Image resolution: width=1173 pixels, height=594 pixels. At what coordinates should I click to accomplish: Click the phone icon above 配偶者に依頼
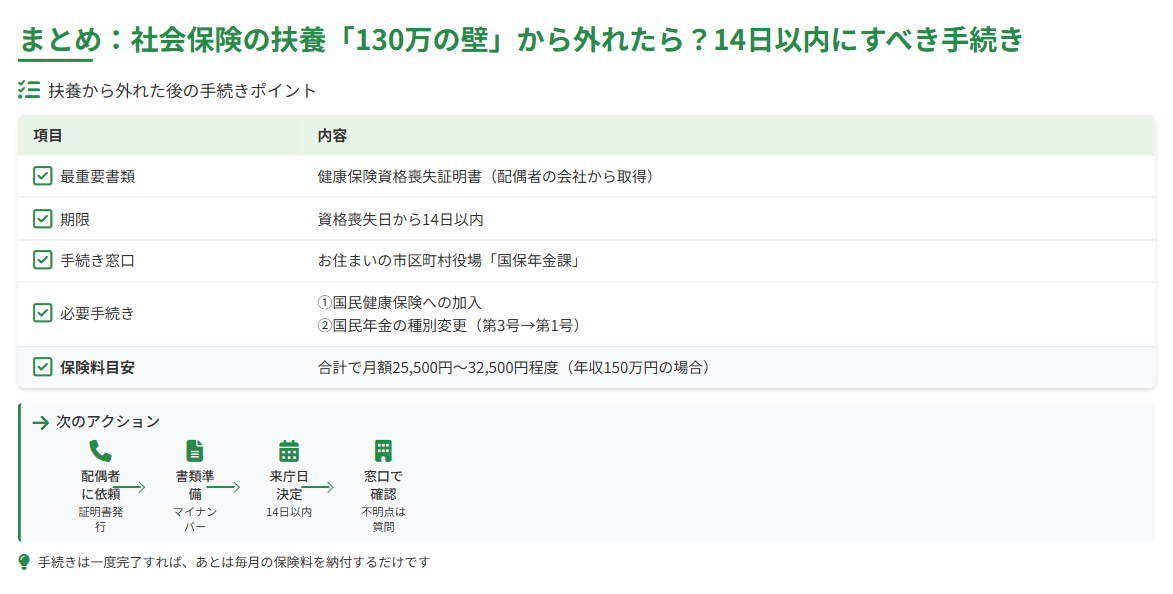(x=100, y=451)
